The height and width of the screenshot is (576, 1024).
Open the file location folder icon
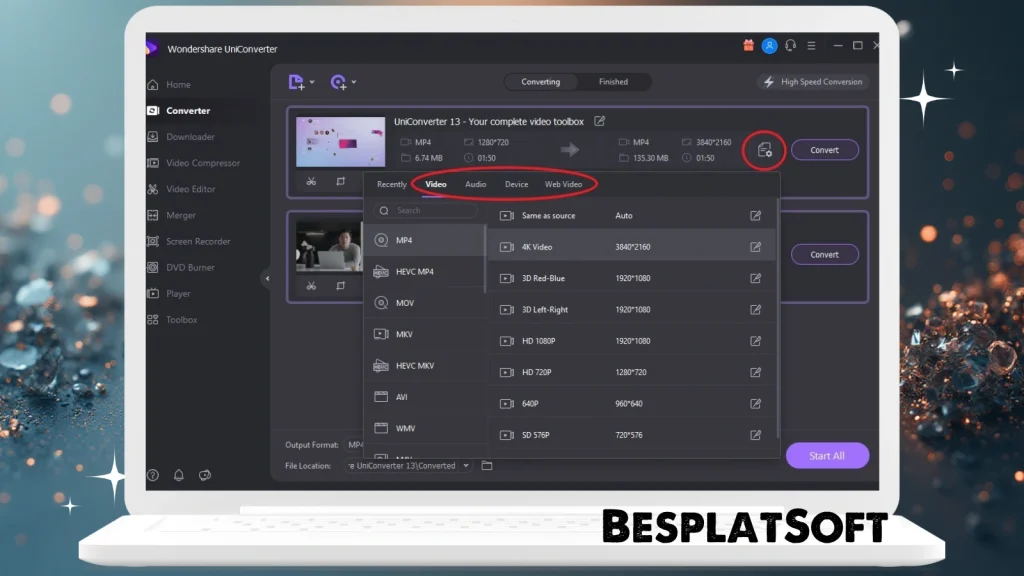487,466
